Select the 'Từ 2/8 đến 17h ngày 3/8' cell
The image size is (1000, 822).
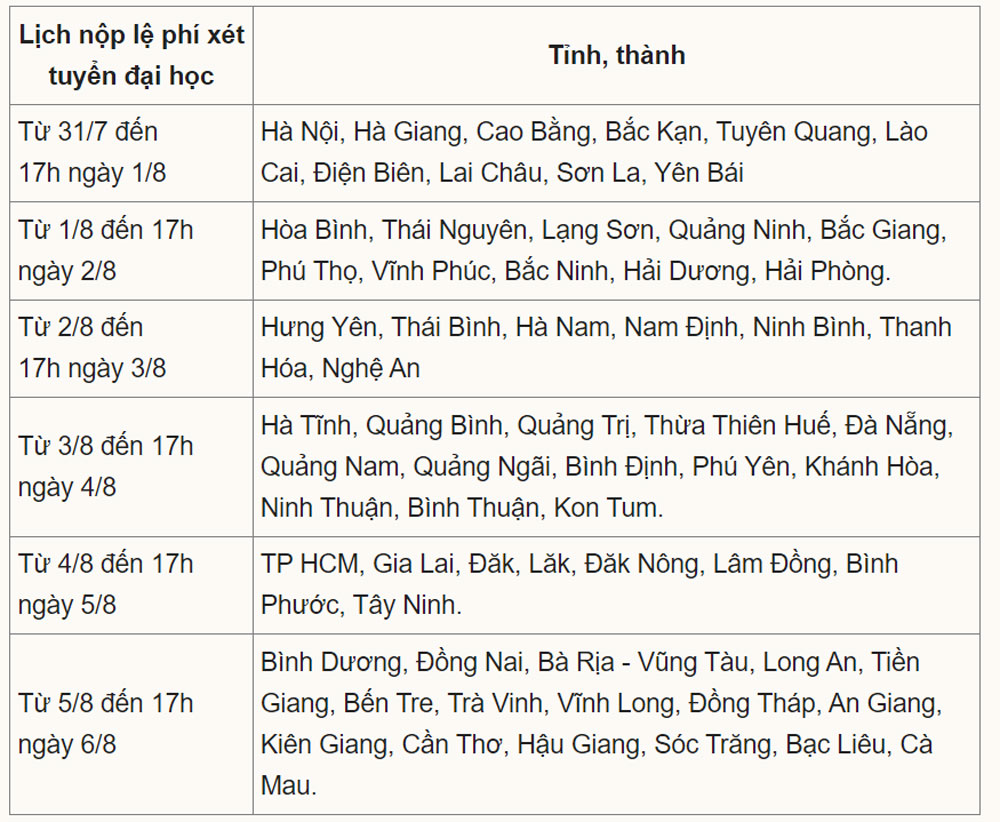tap(131, 349)
